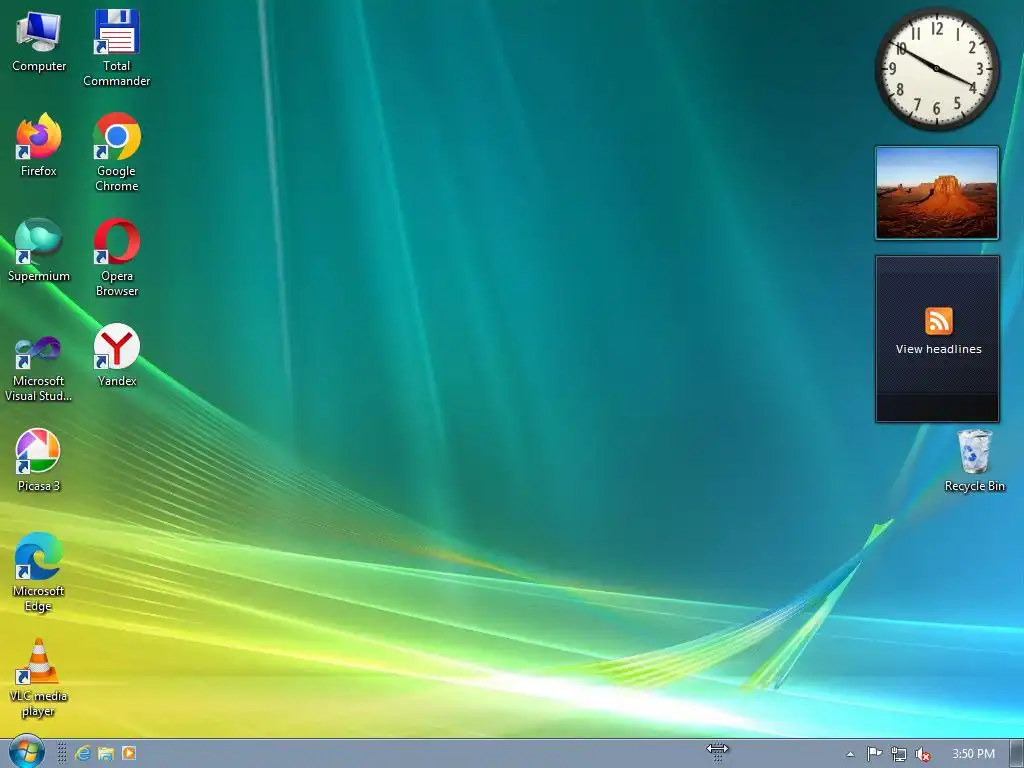Select Microsoft Visual Studio shortcut

(x=39, y=369)
